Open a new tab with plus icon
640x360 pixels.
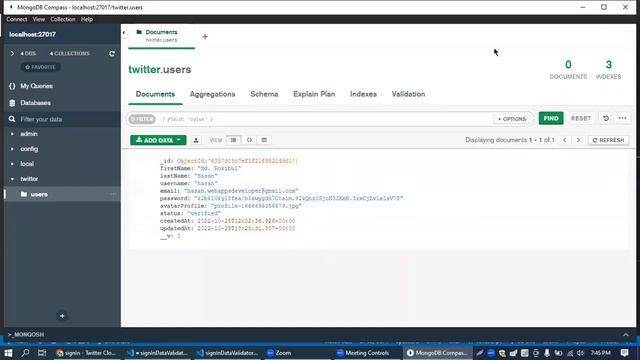pyautogui.click(x=205, y=37)
